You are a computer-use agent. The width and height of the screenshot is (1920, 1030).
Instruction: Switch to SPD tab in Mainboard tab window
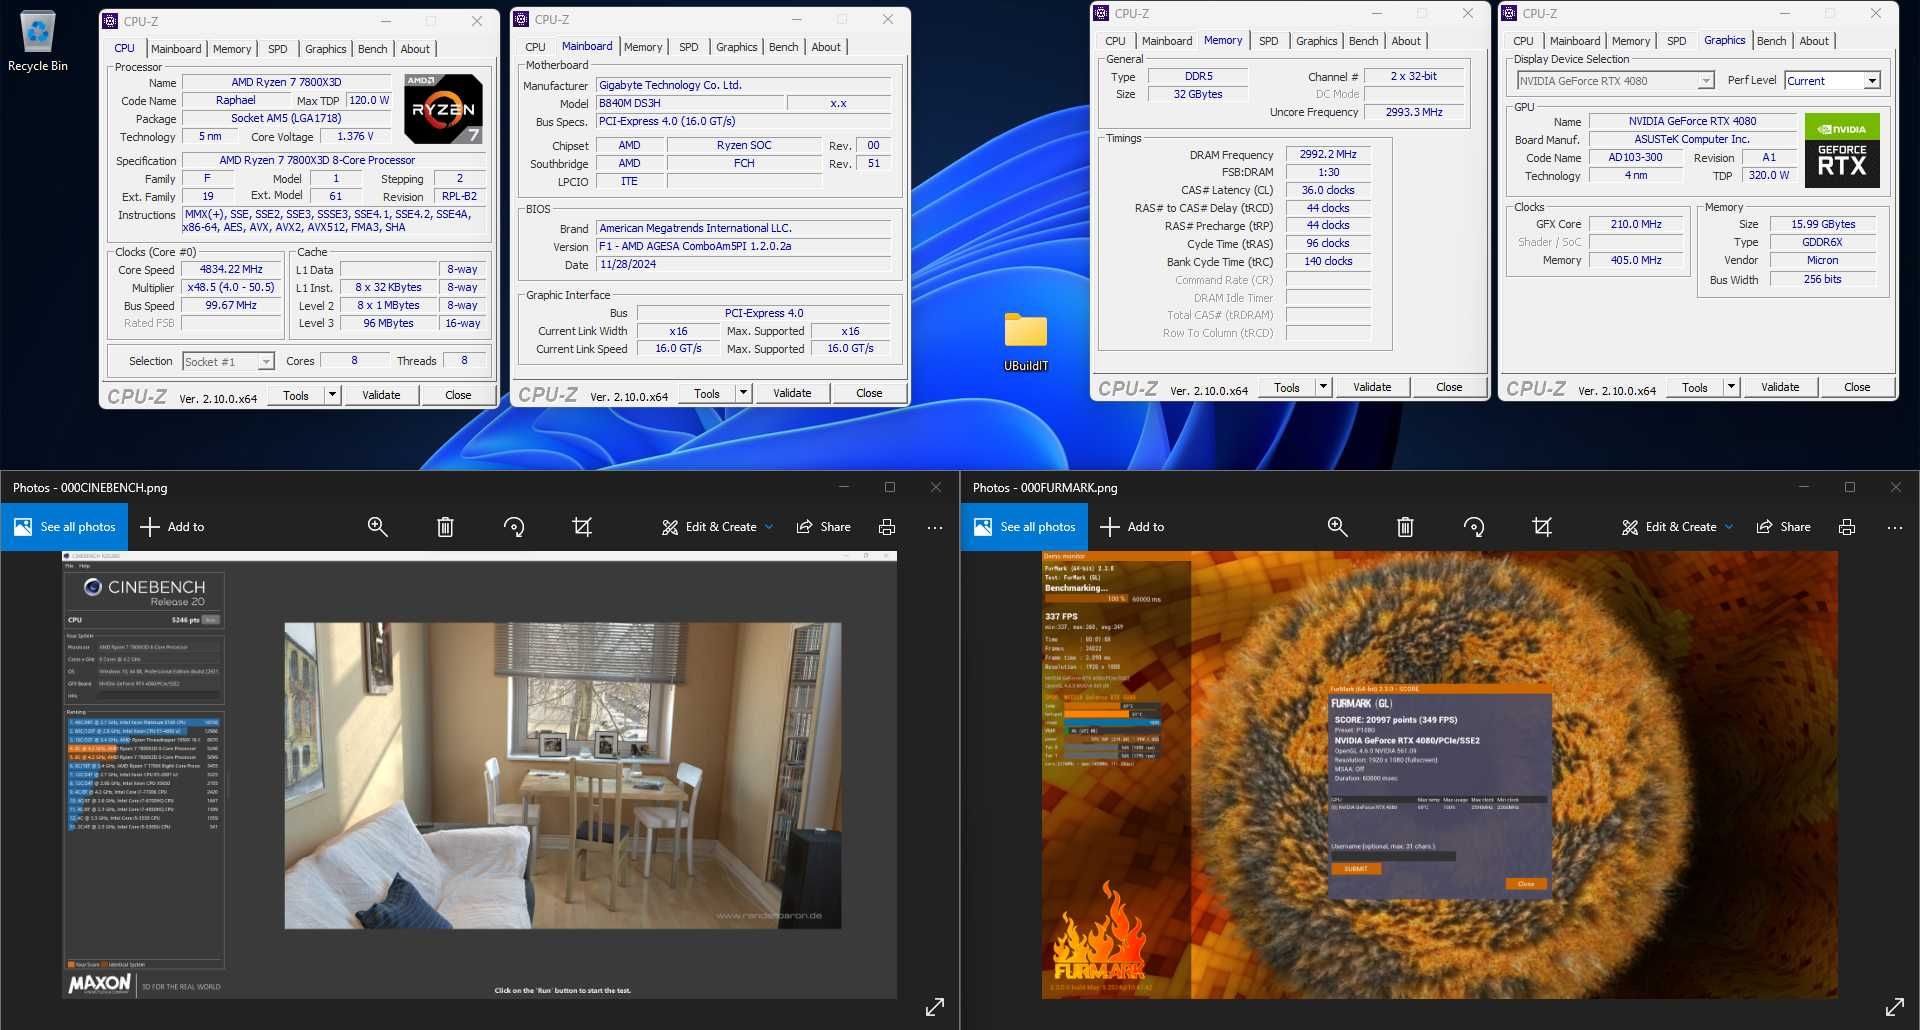689,47
